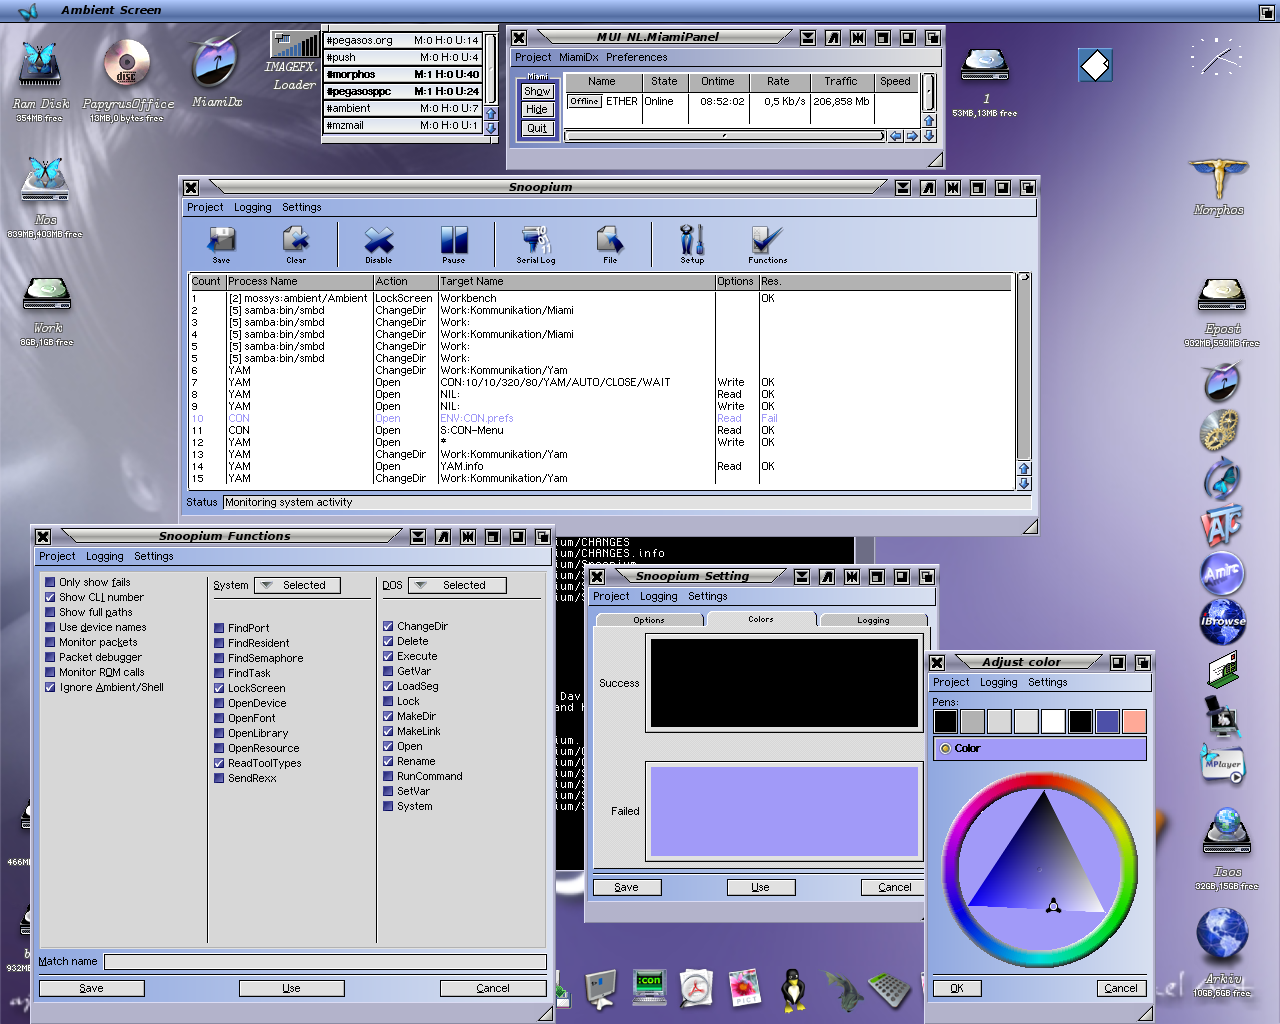
Task: Enable Show full paths checkbox
Action: 50,612
